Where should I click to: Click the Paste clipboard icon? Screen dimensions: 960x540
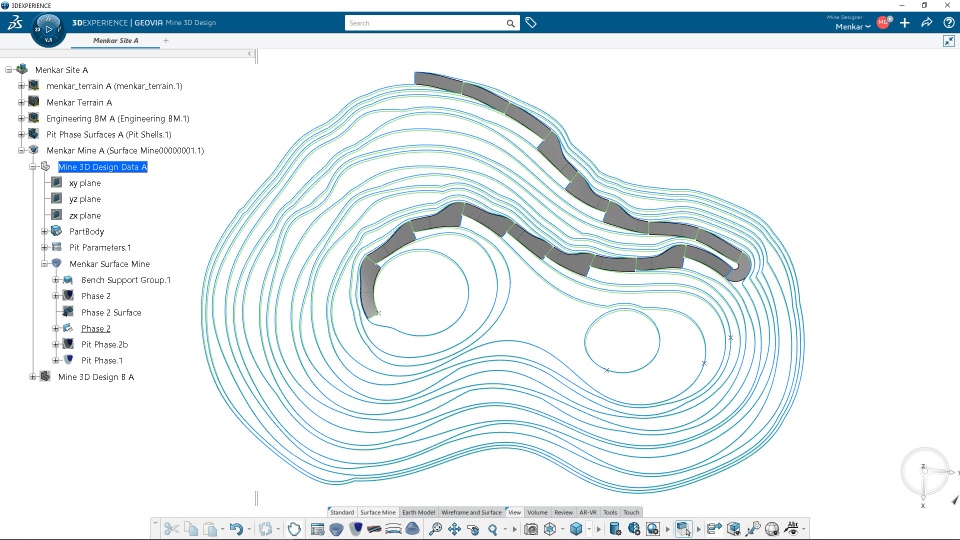coord(210,529)
